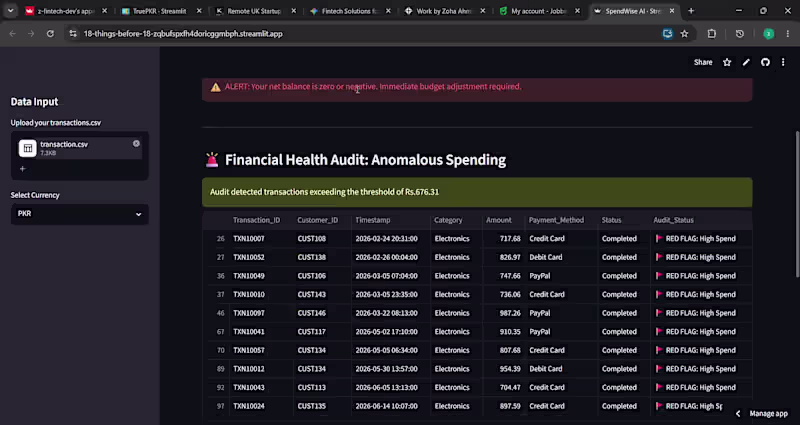Image resolution: width=800 pixels, height=425 pixels.
Task: Click the siren icon beside Financial Health Audit
Action: click(x=212, y=160)
